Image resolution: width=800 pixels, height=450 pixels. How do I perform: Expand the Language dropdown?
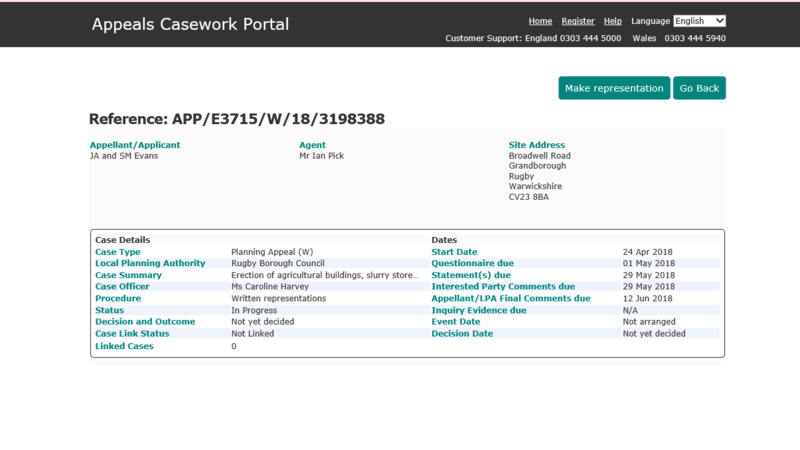699,21
